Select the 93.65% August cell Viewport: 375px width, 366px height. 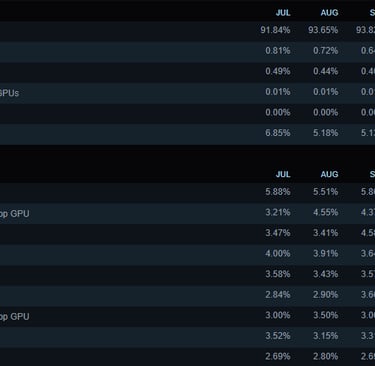[x=323, y=30]
